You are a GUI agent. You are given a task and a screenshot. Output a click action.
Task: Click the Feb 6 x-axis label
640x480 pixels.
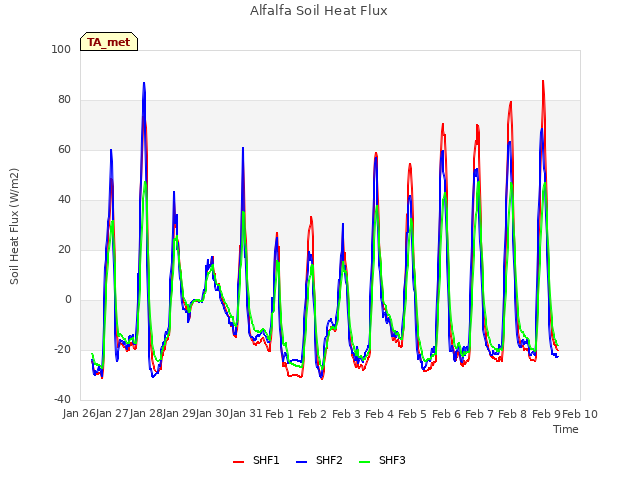click(x=446, y=414)
